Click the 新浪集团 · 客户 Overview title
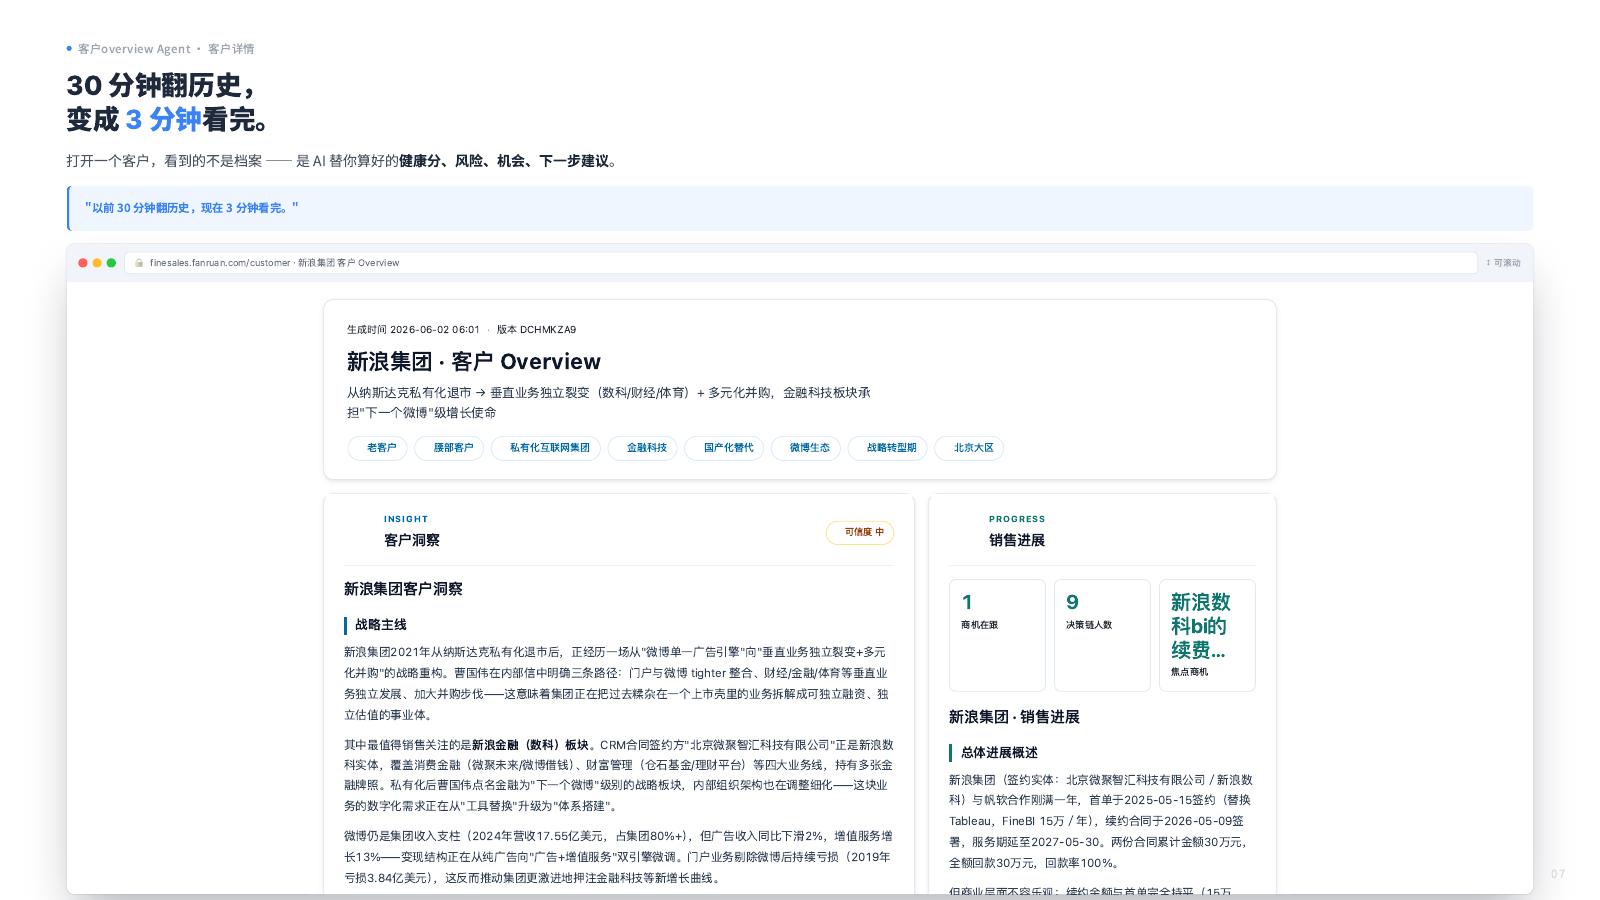Image resolution: width=1600 pixels, height=900 pixels. [x=474, y=362]
